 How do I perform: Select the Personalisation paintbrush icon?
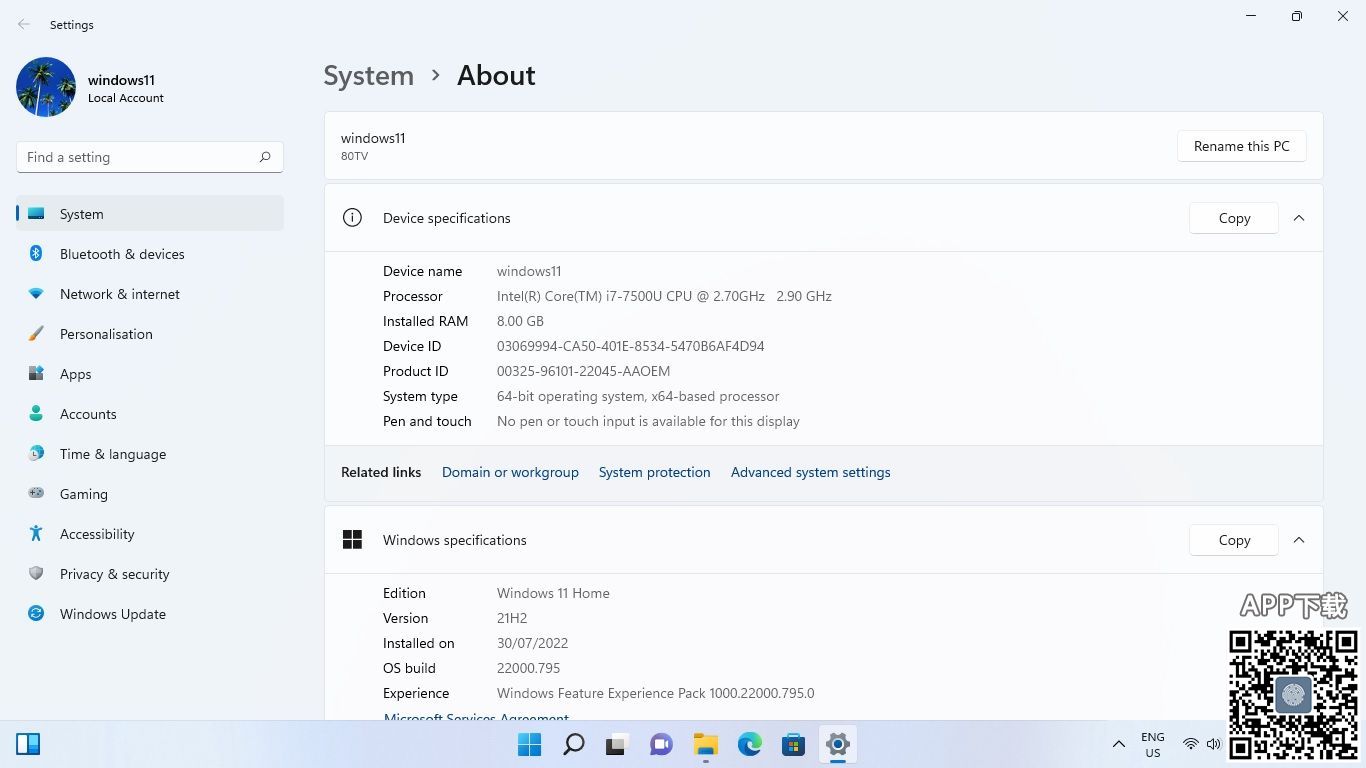36,334
